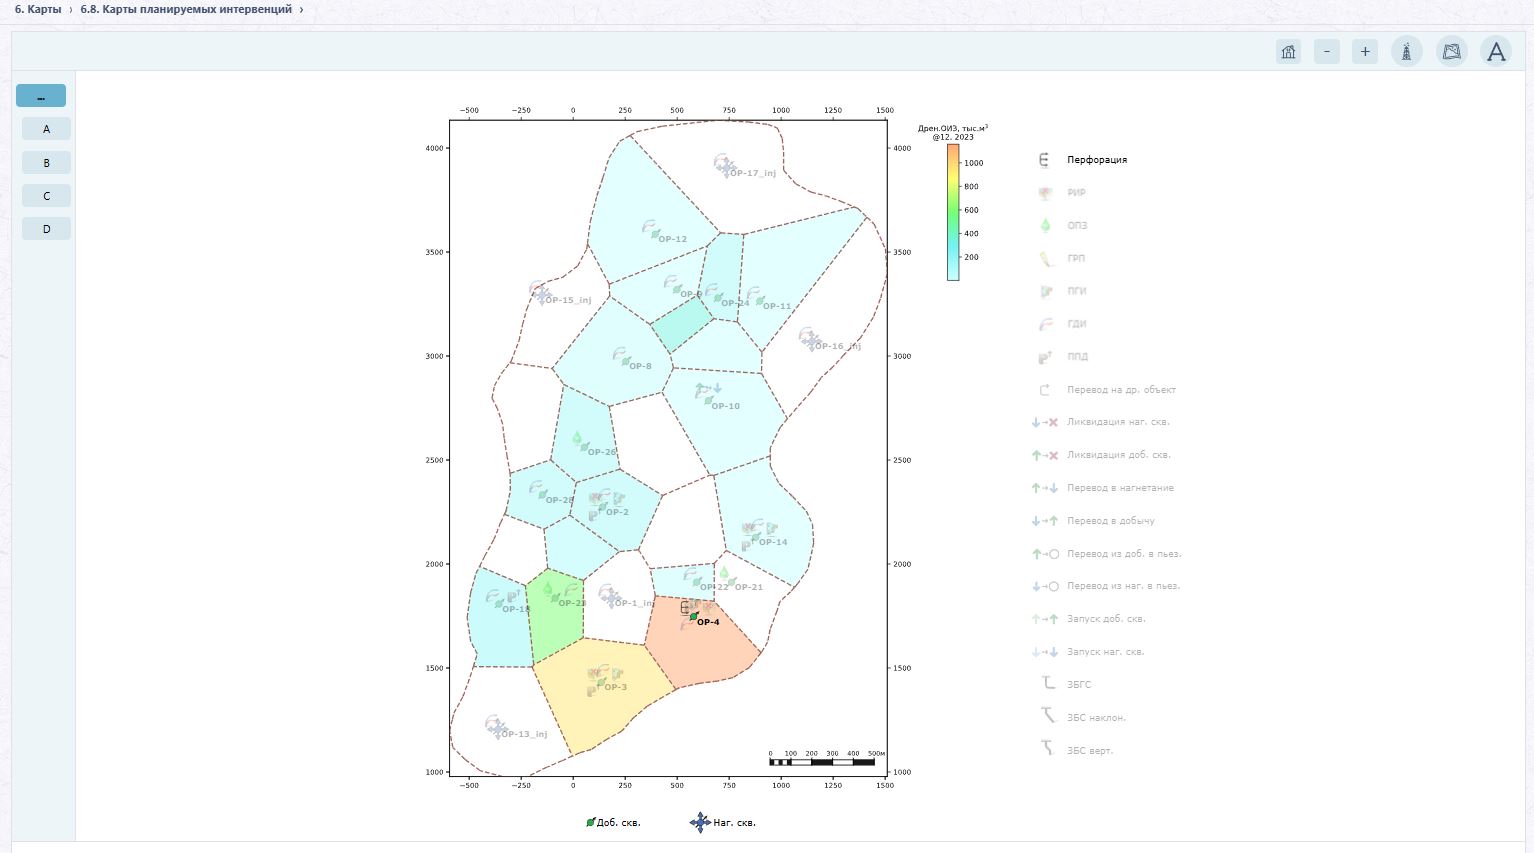Viewport: 1534px width, 853px height.
Task: Zoom out with the minus button
Action: (1327, 51)
